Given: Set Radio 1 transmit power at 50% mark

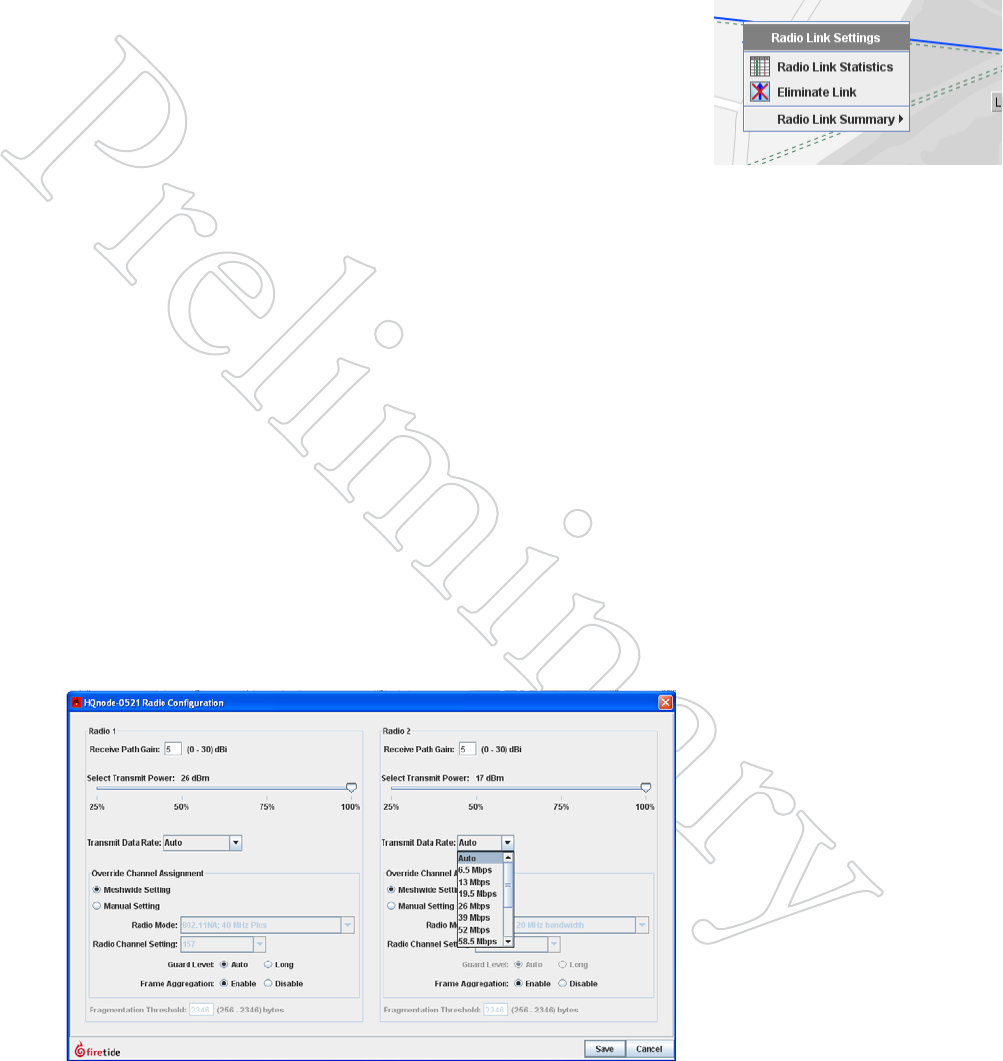Looking at the screenshot, I should click(181, 788).
